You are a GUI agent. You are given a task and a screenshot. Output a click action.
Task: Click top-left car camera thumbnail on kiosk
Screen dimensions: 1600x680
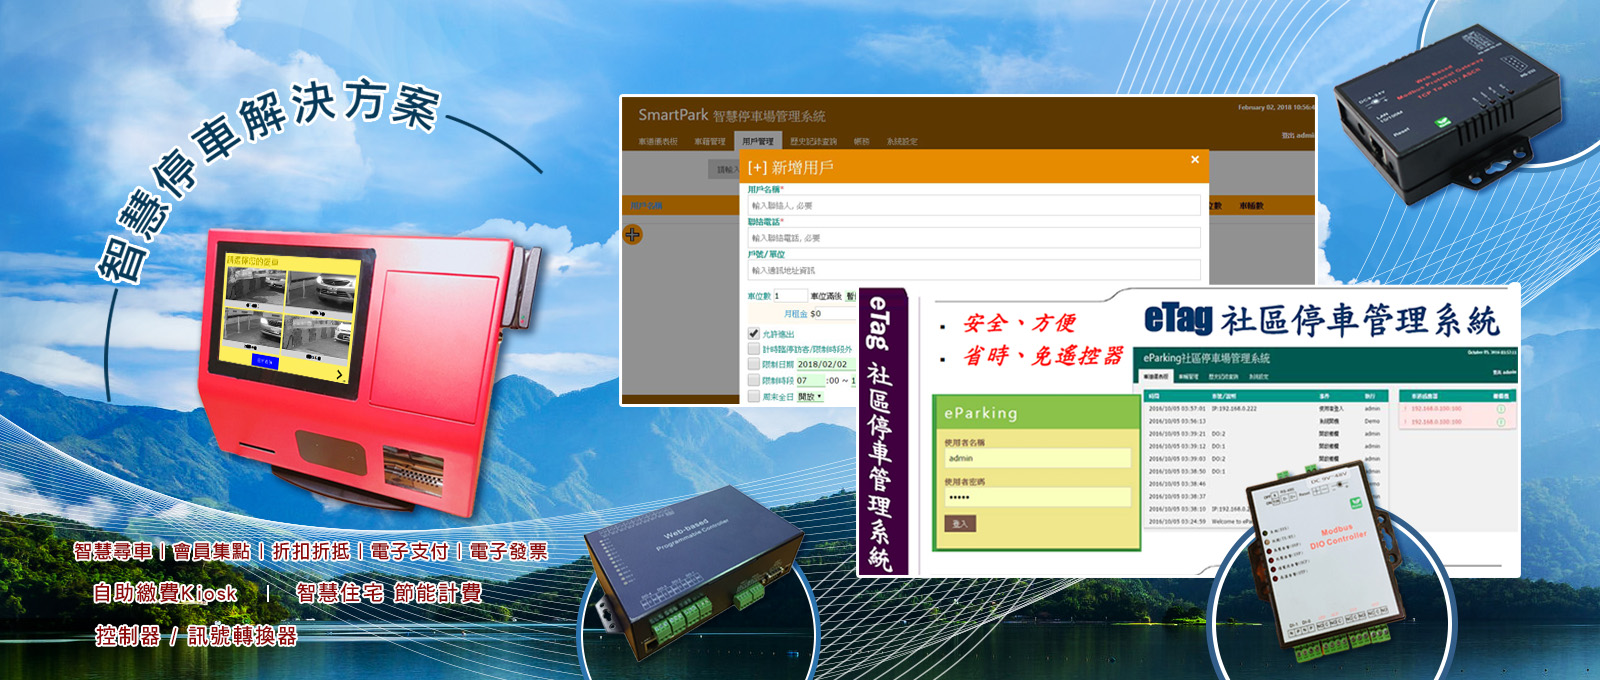(x=255, y=287)
